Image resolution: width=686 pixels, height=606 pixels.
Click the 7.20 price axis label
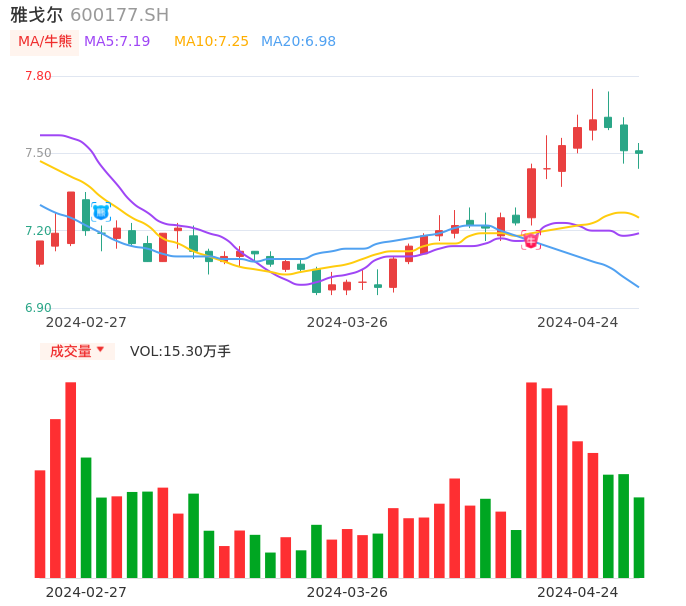[x=38, y=231]
